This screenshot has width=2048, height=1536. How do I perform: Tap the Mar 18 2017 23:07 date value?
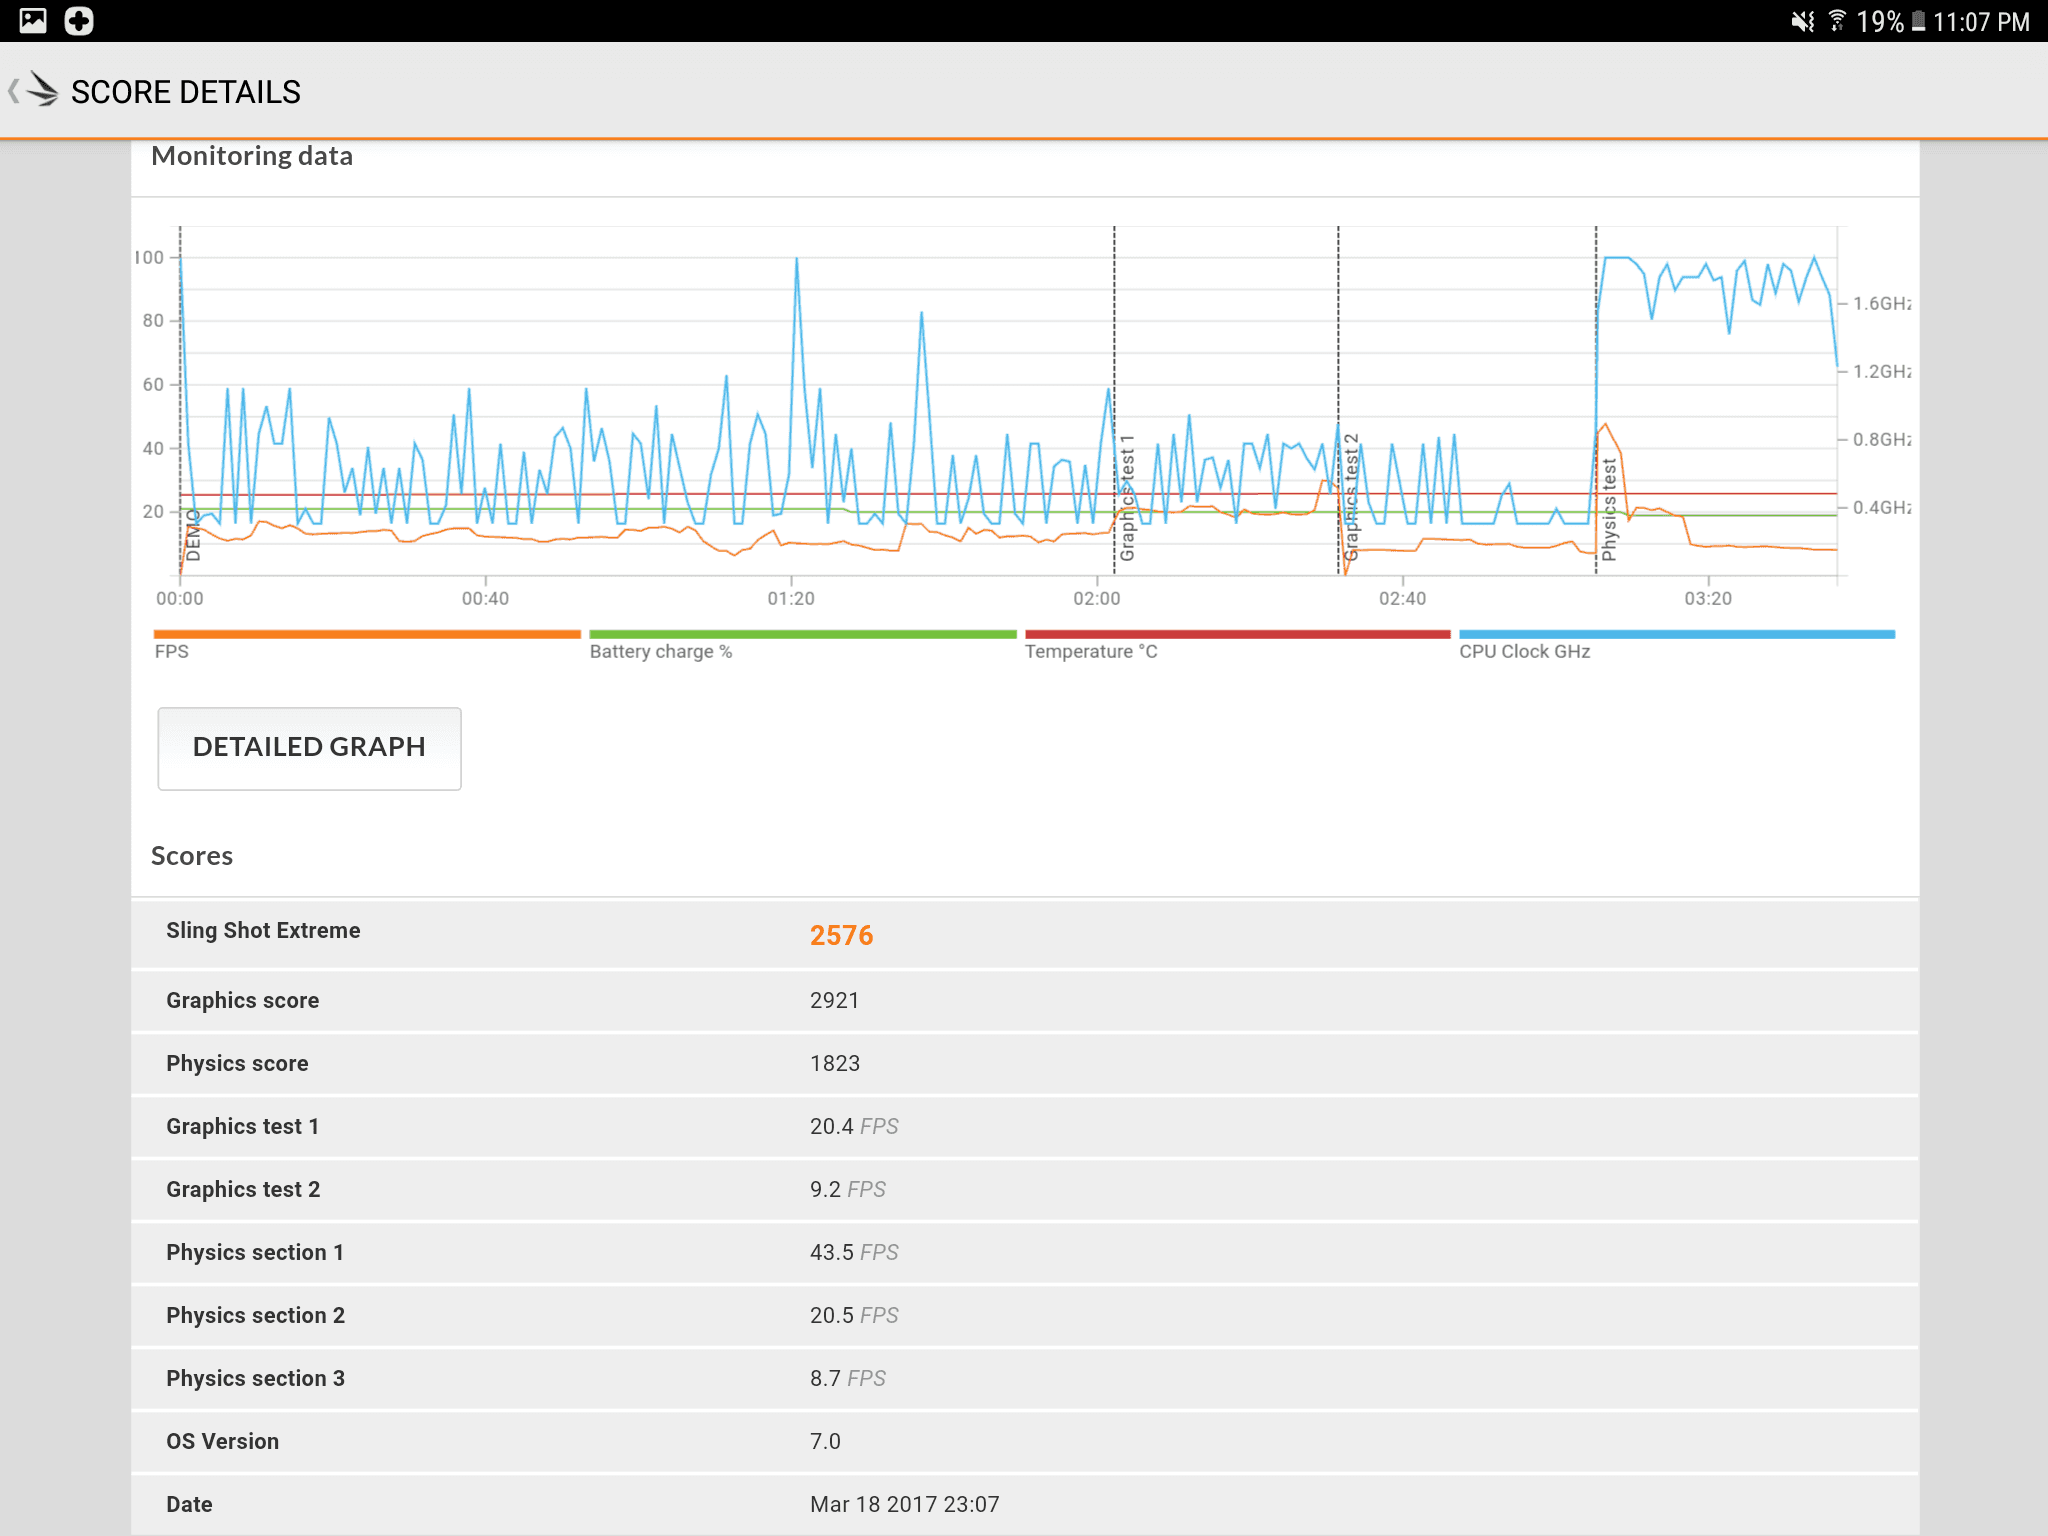click(904, 1505)
